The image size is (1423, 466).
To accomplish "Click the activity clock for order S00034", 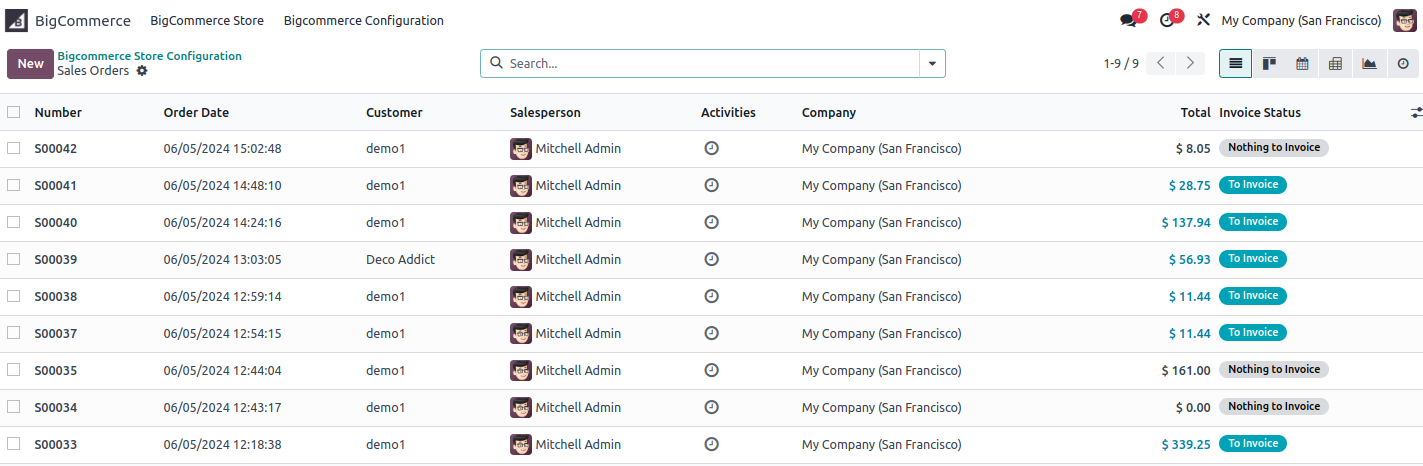I will (711, 407).
